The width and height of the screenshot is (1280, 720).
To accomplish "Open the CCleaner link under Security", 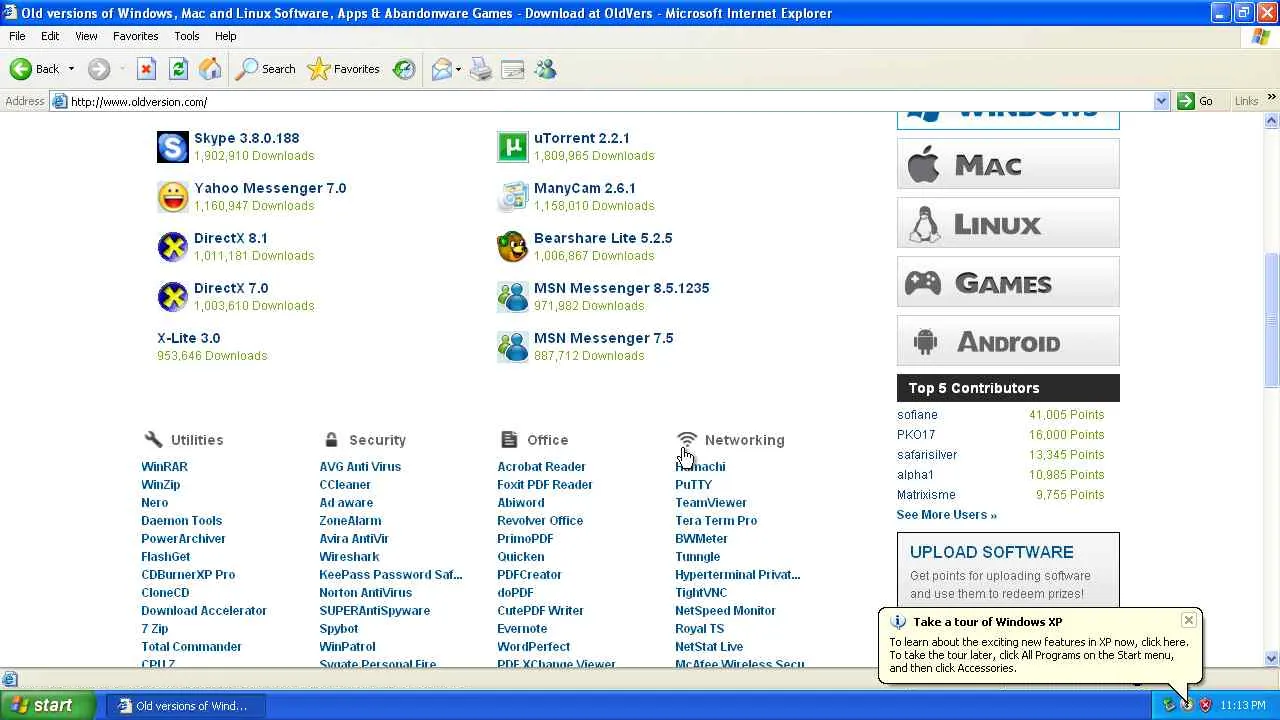I will click(345, 485).
